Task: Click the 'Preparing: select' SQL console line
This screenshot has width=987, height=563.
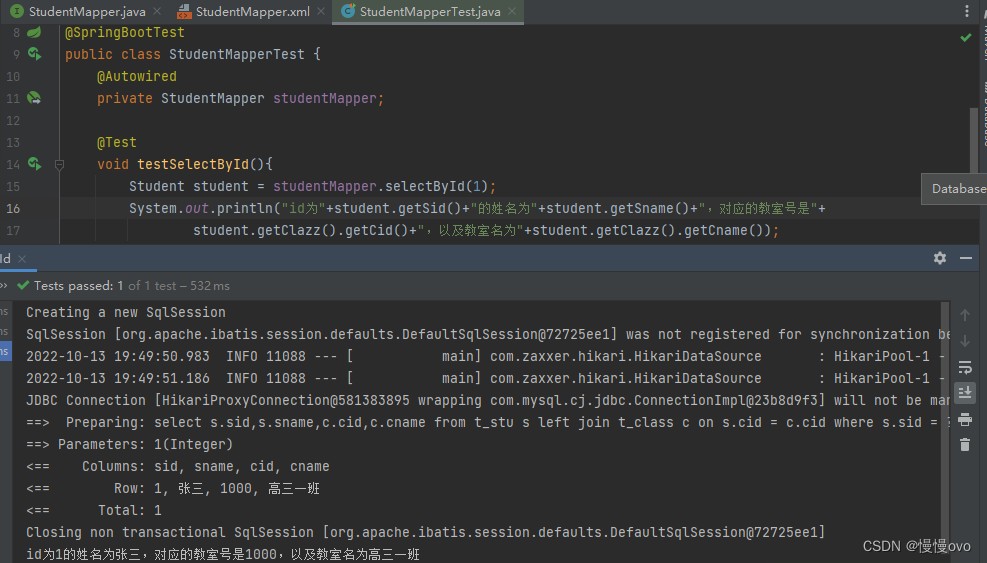Action: pos(488,423)
